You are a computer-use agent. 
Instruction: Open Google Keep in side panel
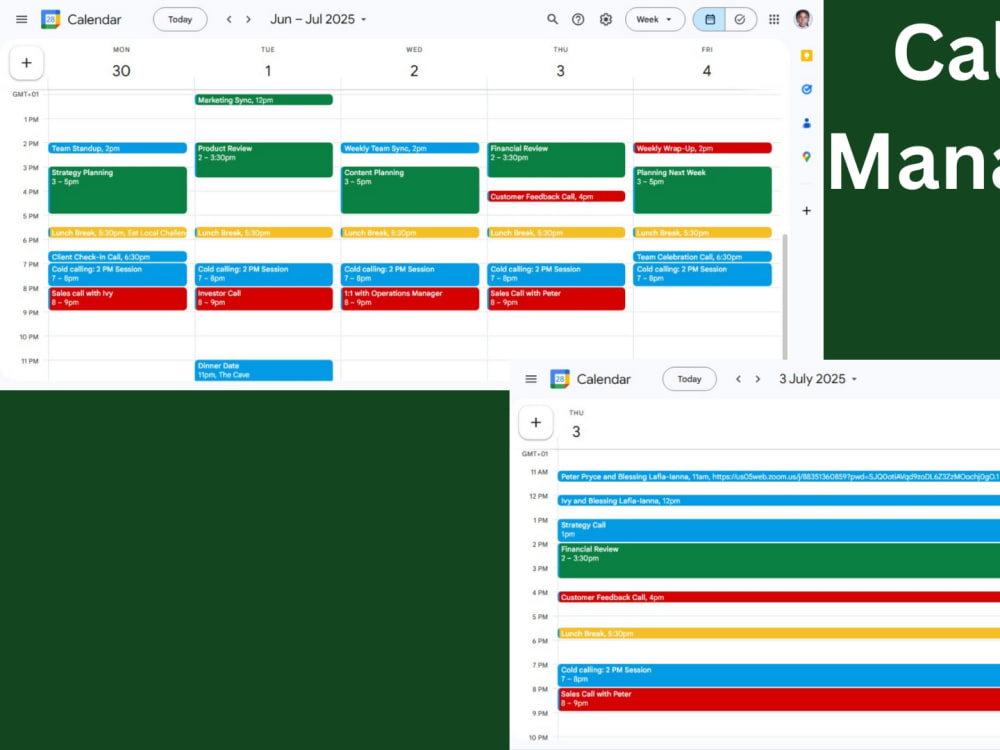(806, 56)
